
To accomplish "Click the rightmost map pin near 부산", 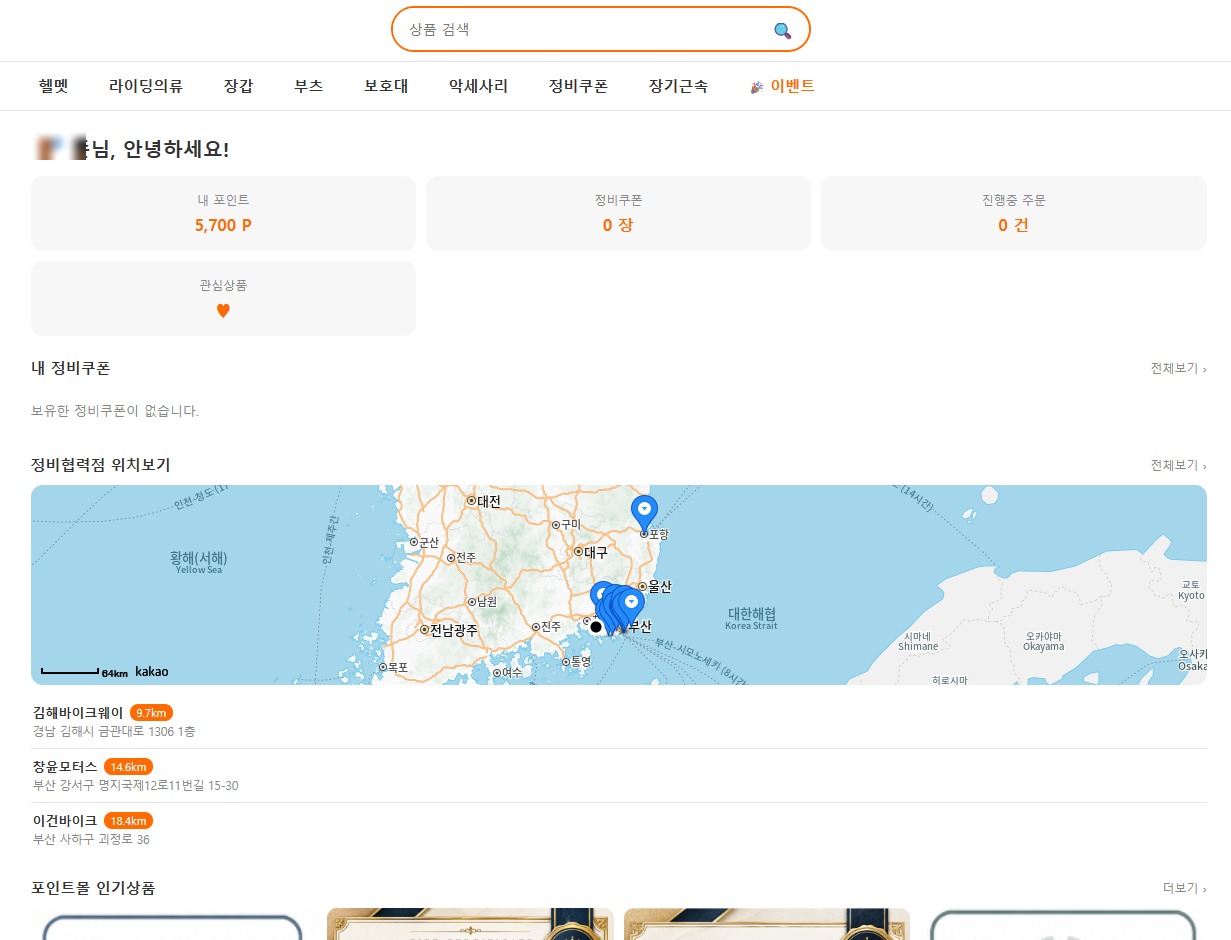I will point(631,605).
